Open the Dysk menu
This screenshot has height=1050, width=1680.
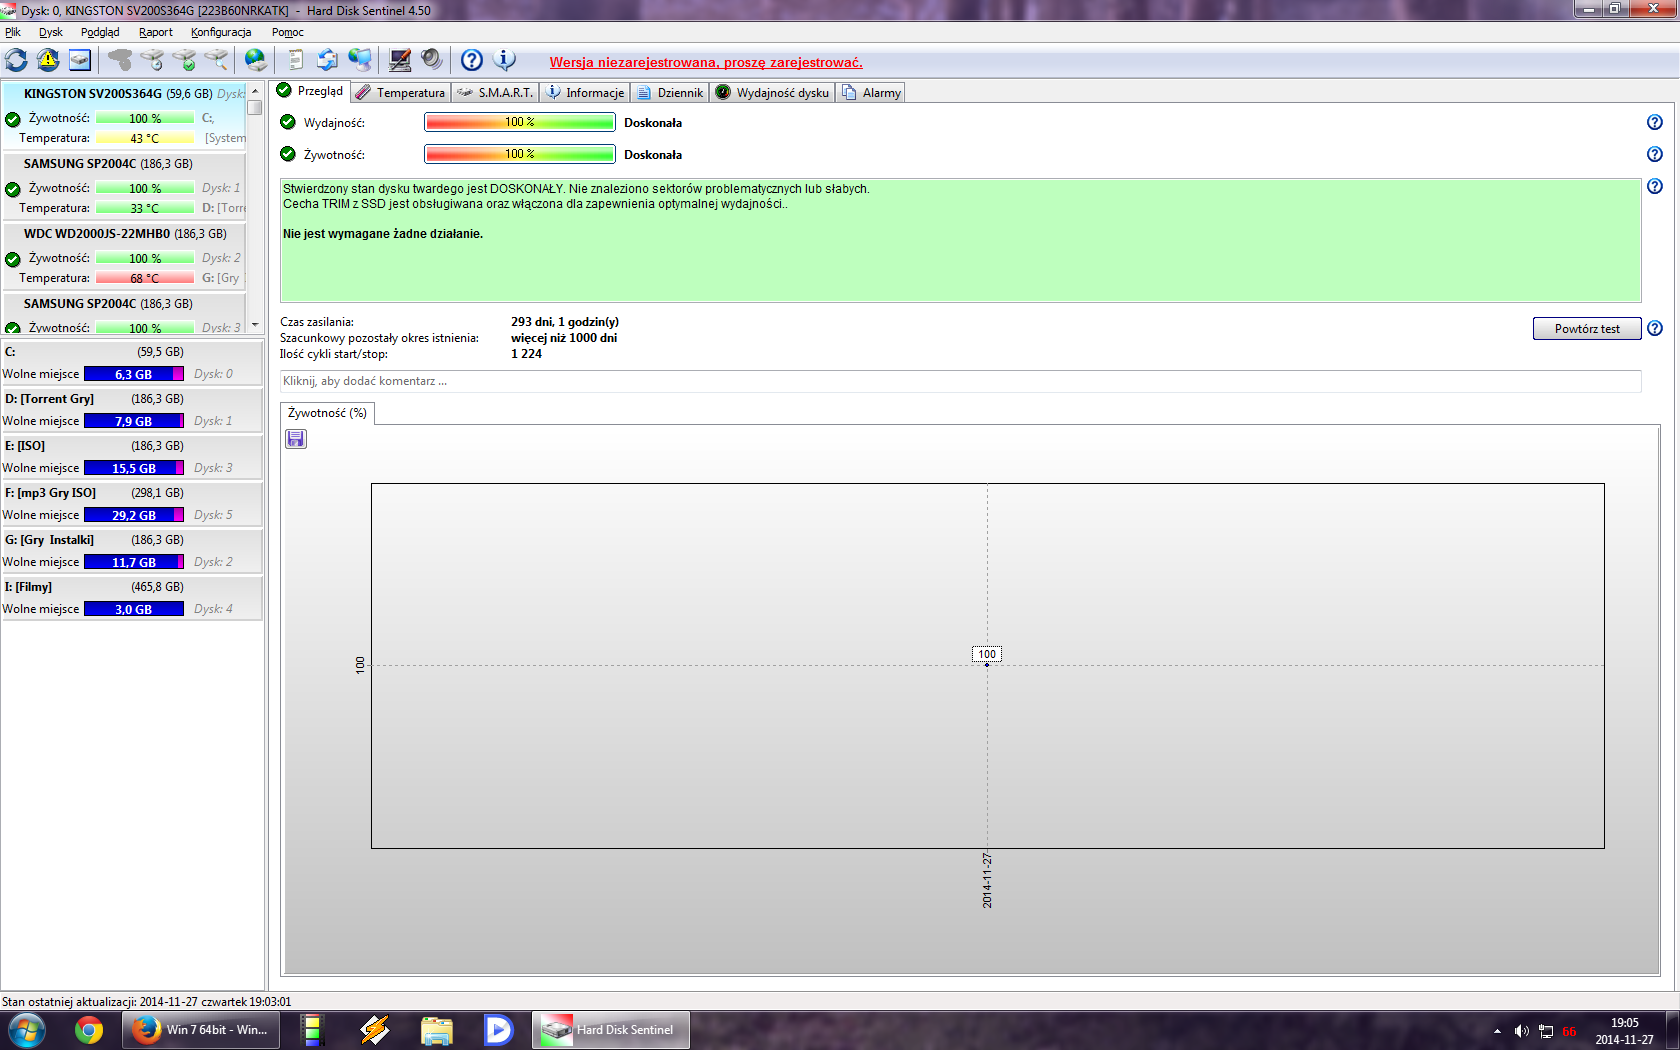tap(51, 32)
